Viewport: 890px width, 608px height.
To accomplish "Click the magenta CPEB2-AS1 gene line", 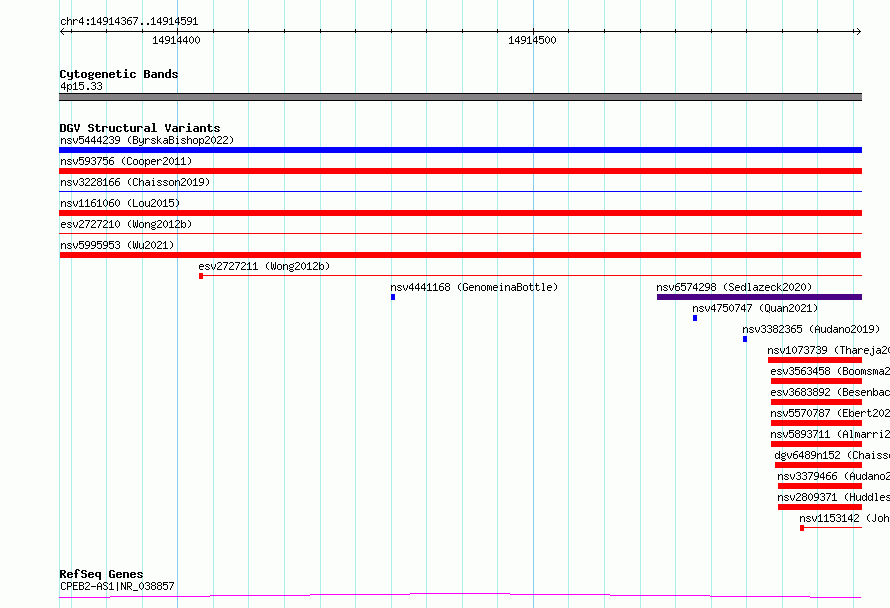I will point(460,596).
